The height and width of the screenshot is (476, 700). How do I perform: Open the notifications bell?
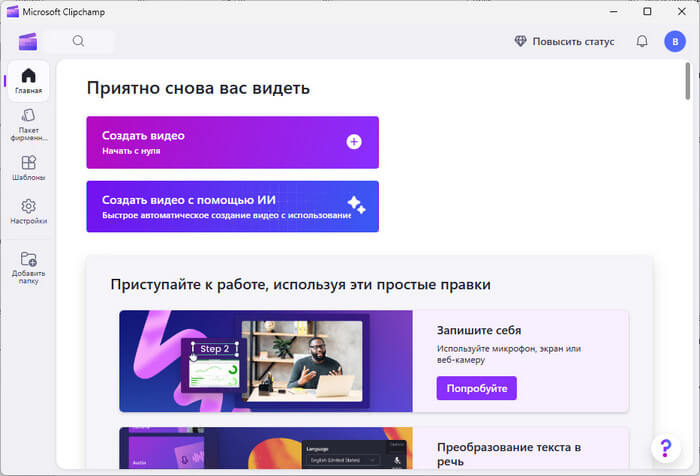point(642,41)
